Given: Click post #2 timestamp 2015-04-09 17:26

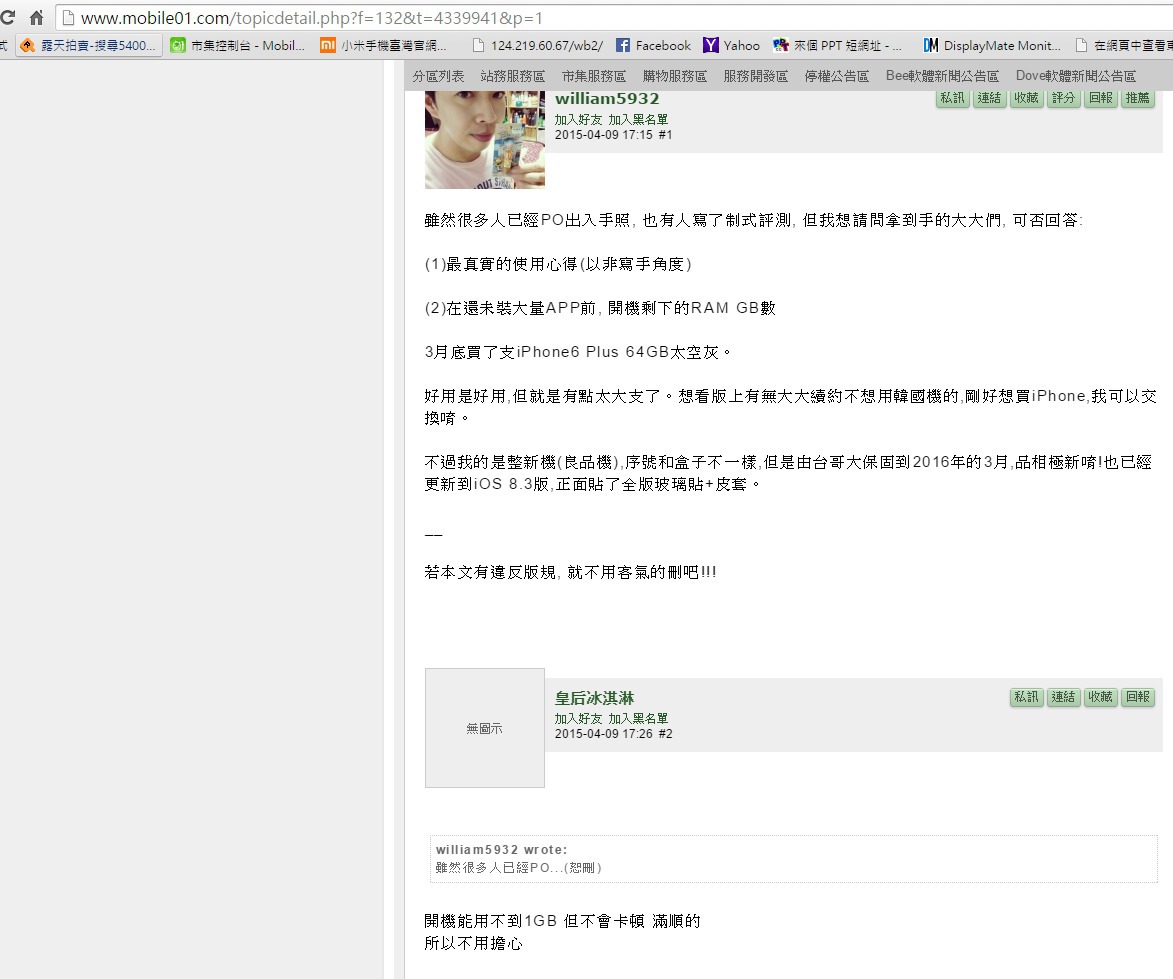Looking at the screenshot, I should pyautogui.click(x=604, y=734).
